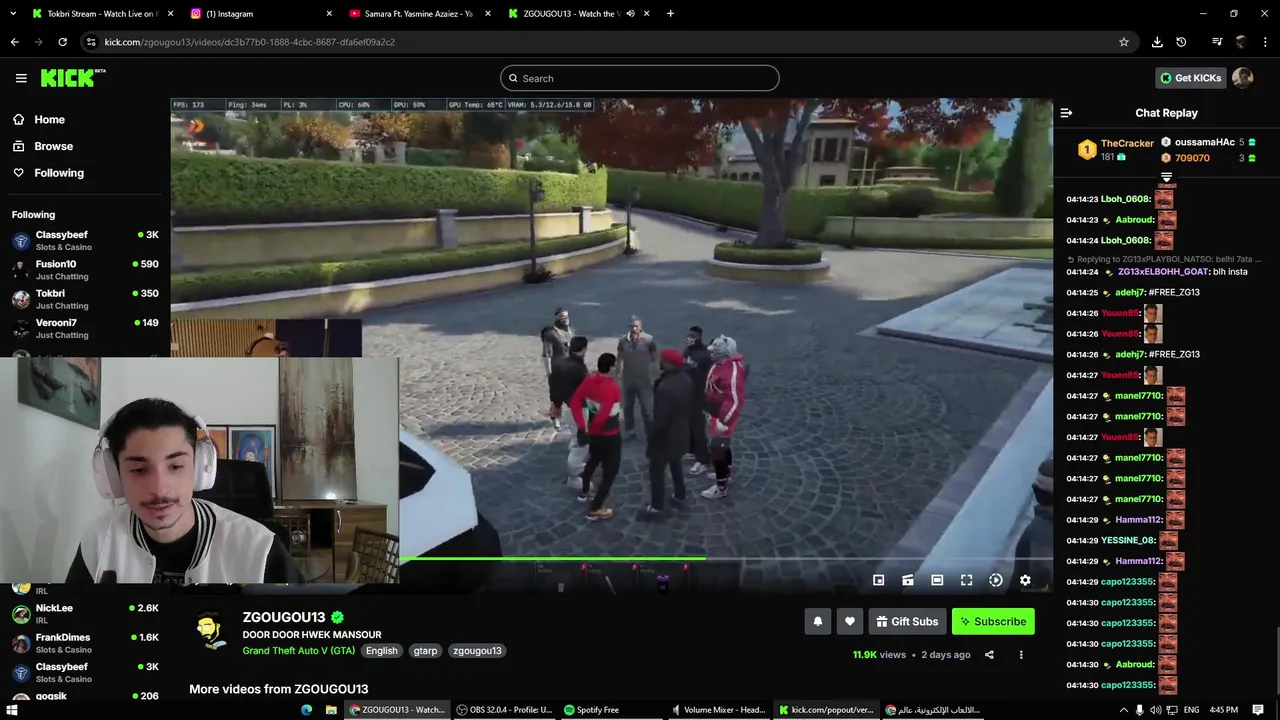Collapse the Chat Replay panel
1280x720 pixels.
click(x=1066, y=113)
